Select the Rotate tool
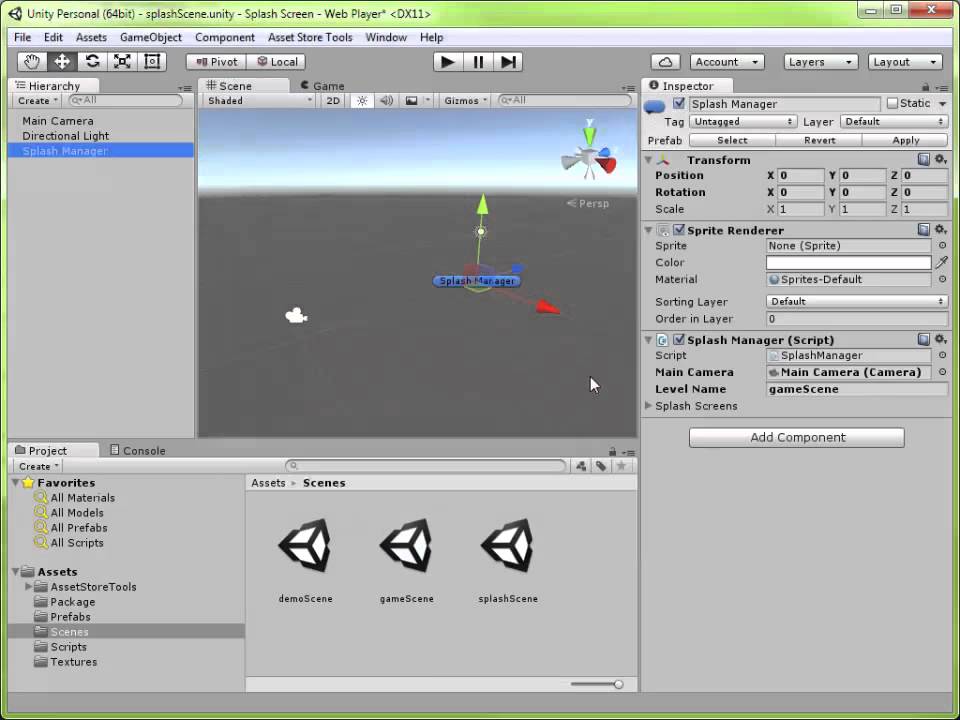The height and width of the screenshot is (720, 960). [92, 62]
